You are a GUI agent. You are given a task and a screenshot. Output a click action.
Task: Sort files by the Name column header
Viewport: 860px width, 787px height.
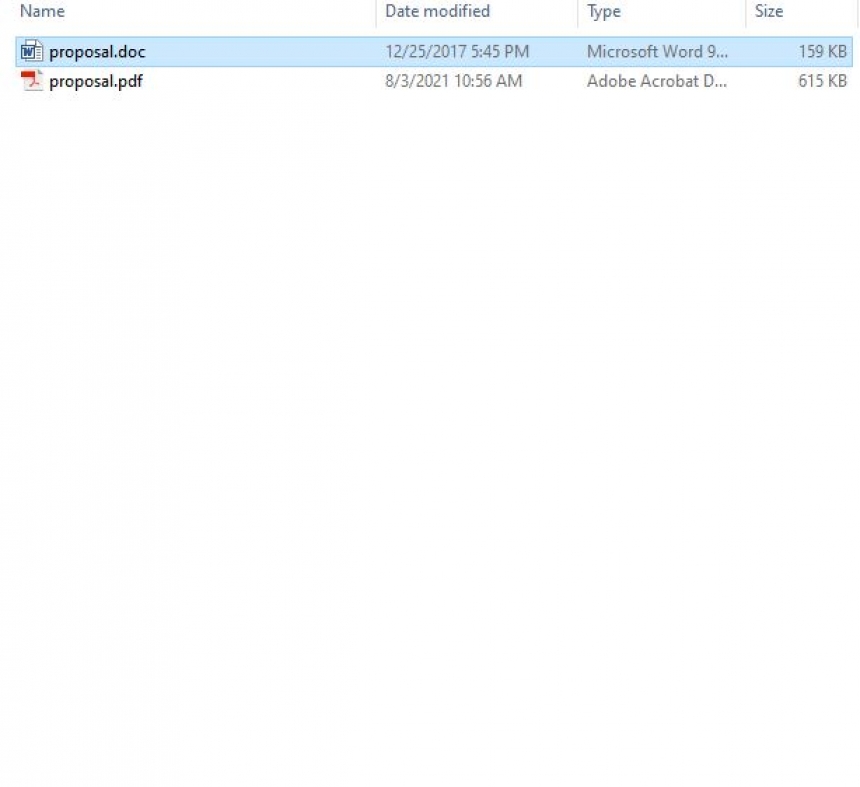coord(42,11)
